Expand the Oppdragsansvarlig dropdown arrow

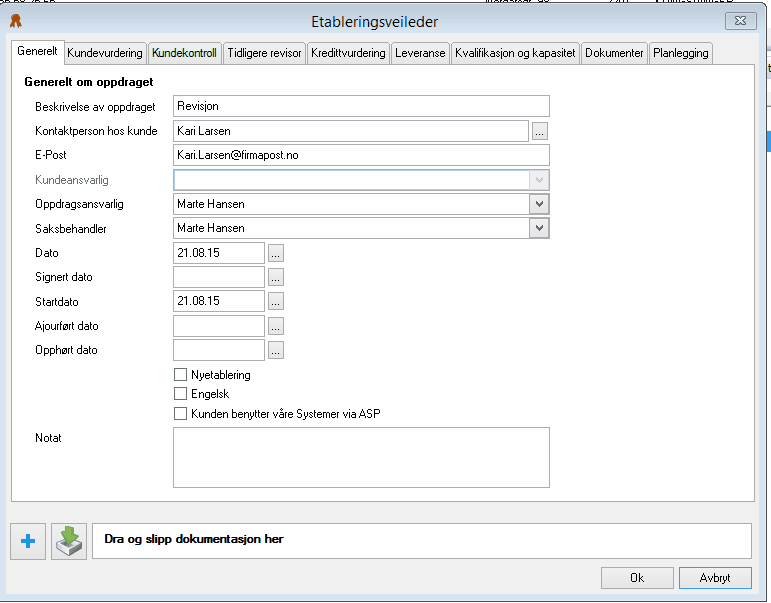tap(539, 204)
